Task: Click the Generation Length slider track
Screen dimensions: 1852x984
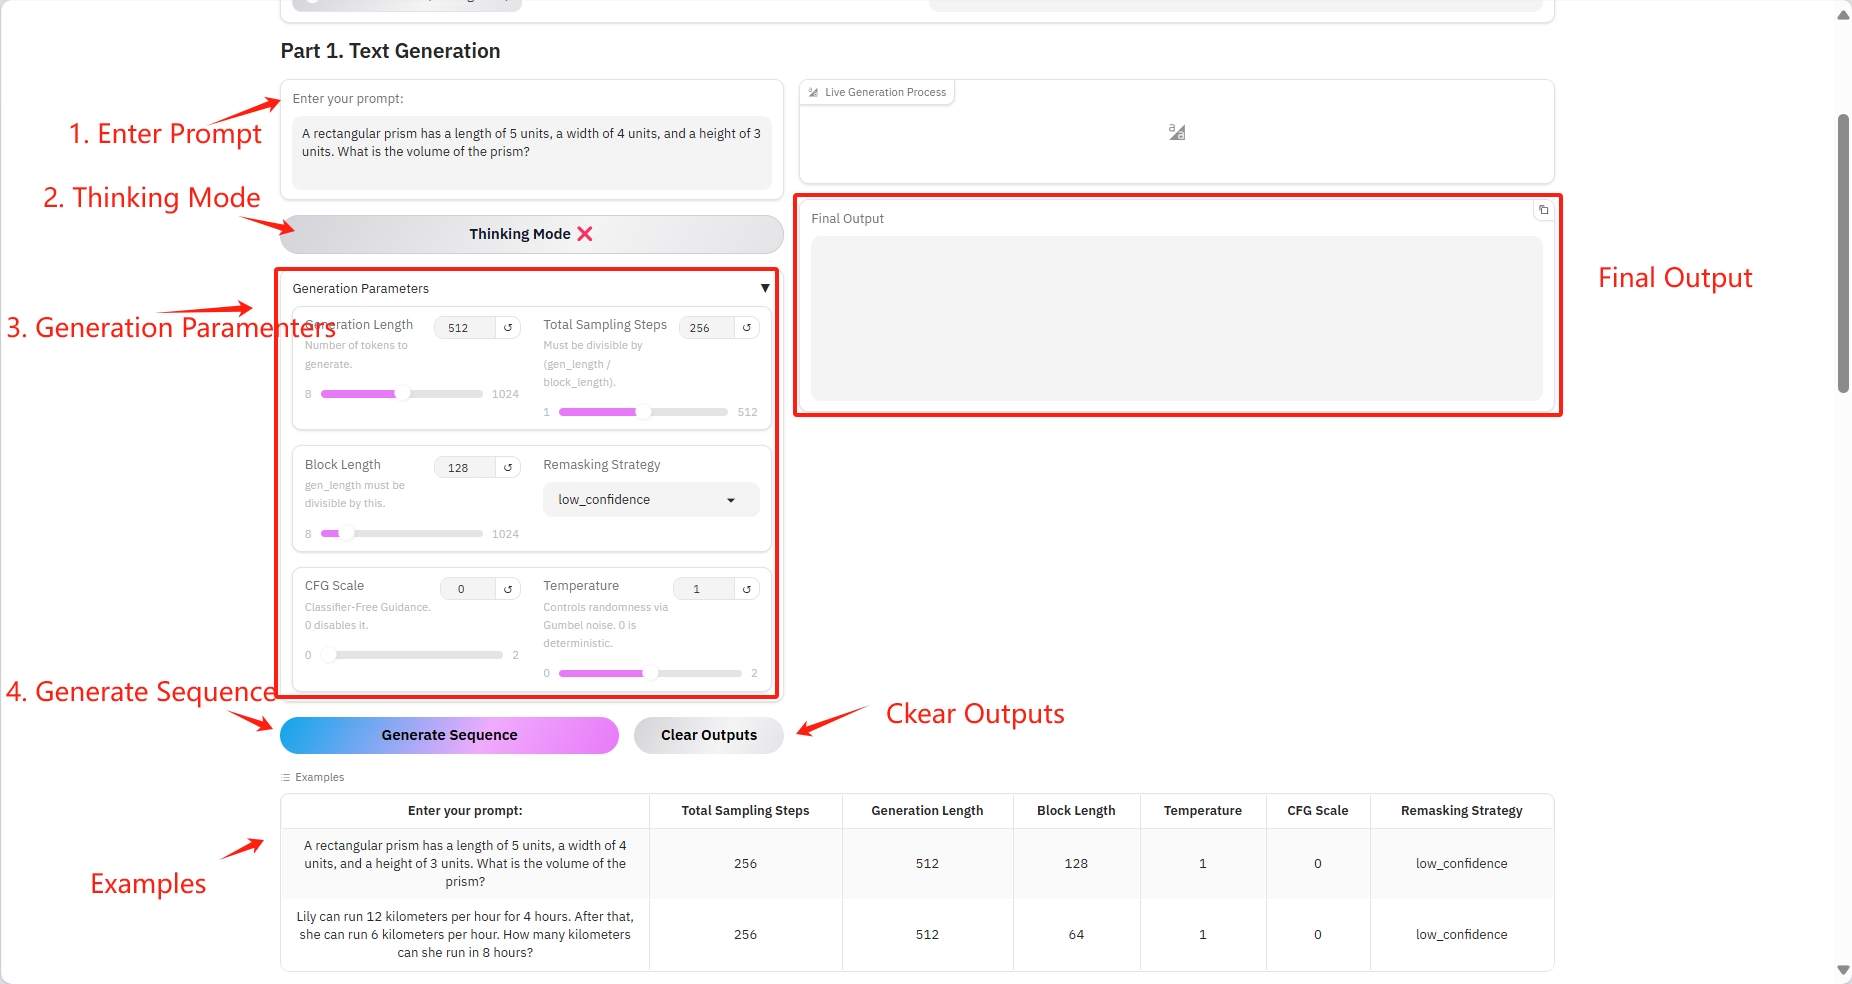Action: click(401, 394)
